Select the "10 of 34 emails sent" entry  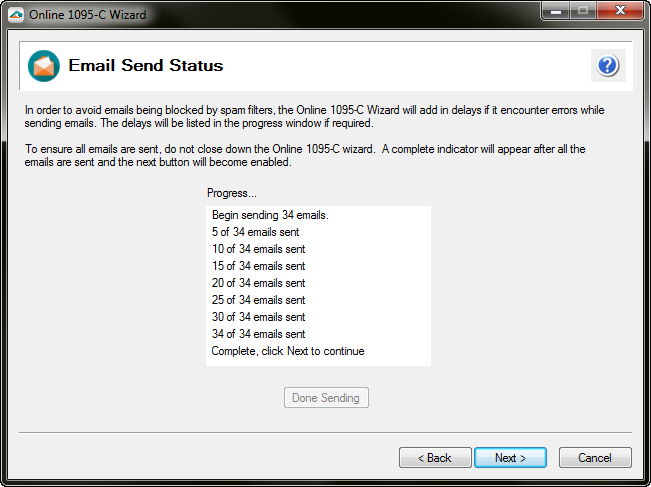click(258, 249)
